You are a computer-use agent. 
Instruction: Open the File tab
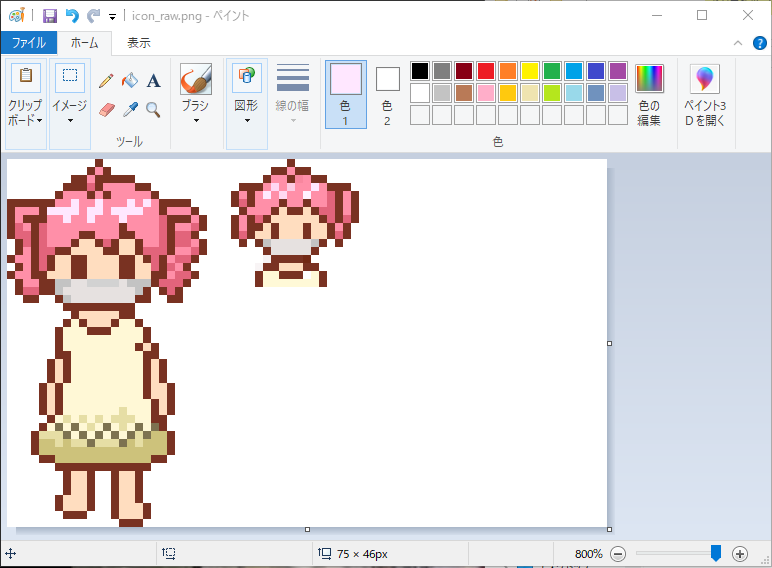pos(29,43)
